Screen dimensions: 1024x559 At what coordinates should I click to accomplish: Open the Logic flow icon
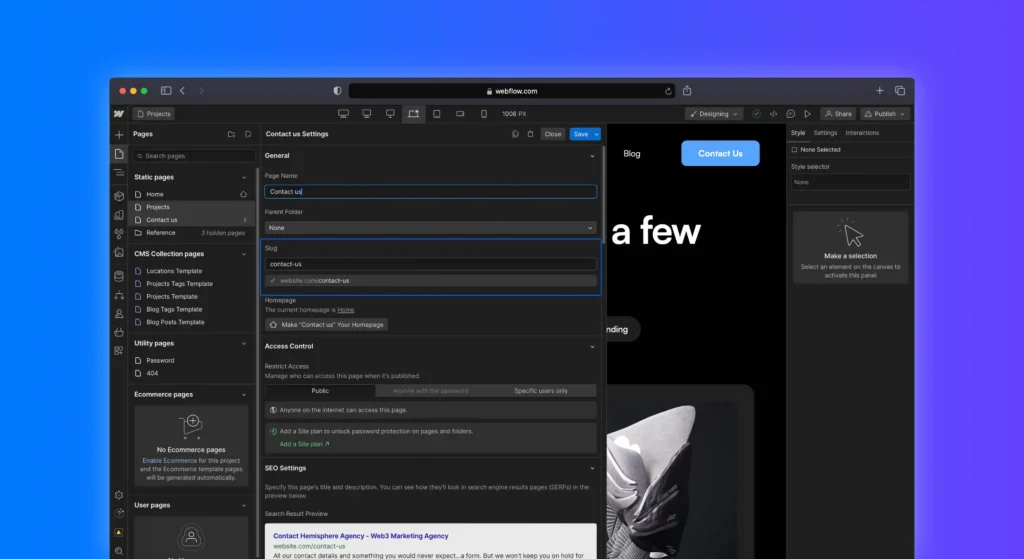(119, 295)
